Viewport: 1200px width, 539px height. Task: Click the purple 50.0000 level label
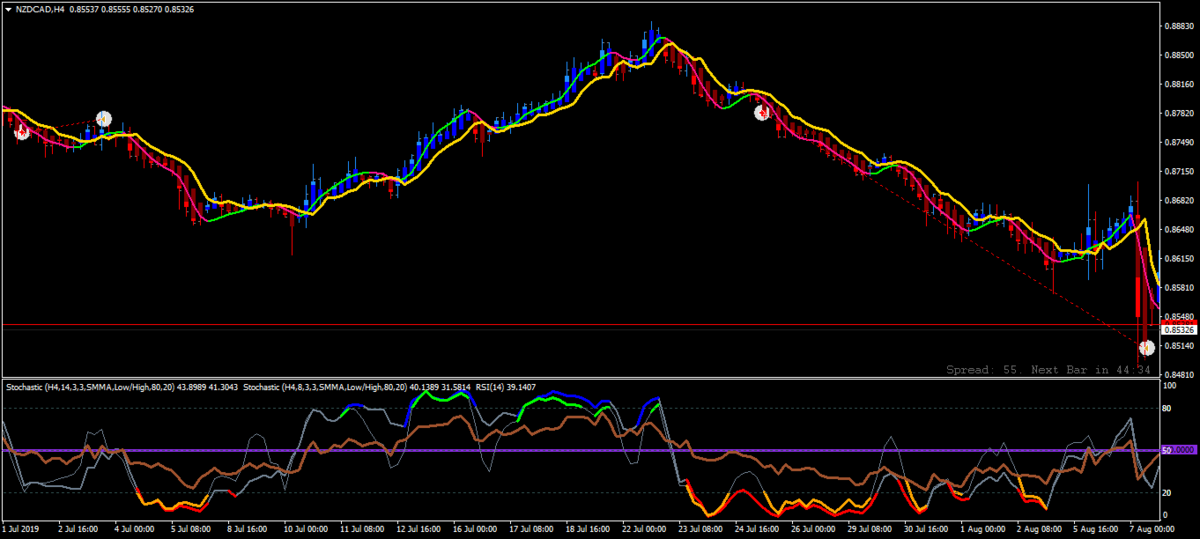point(1178,450)
